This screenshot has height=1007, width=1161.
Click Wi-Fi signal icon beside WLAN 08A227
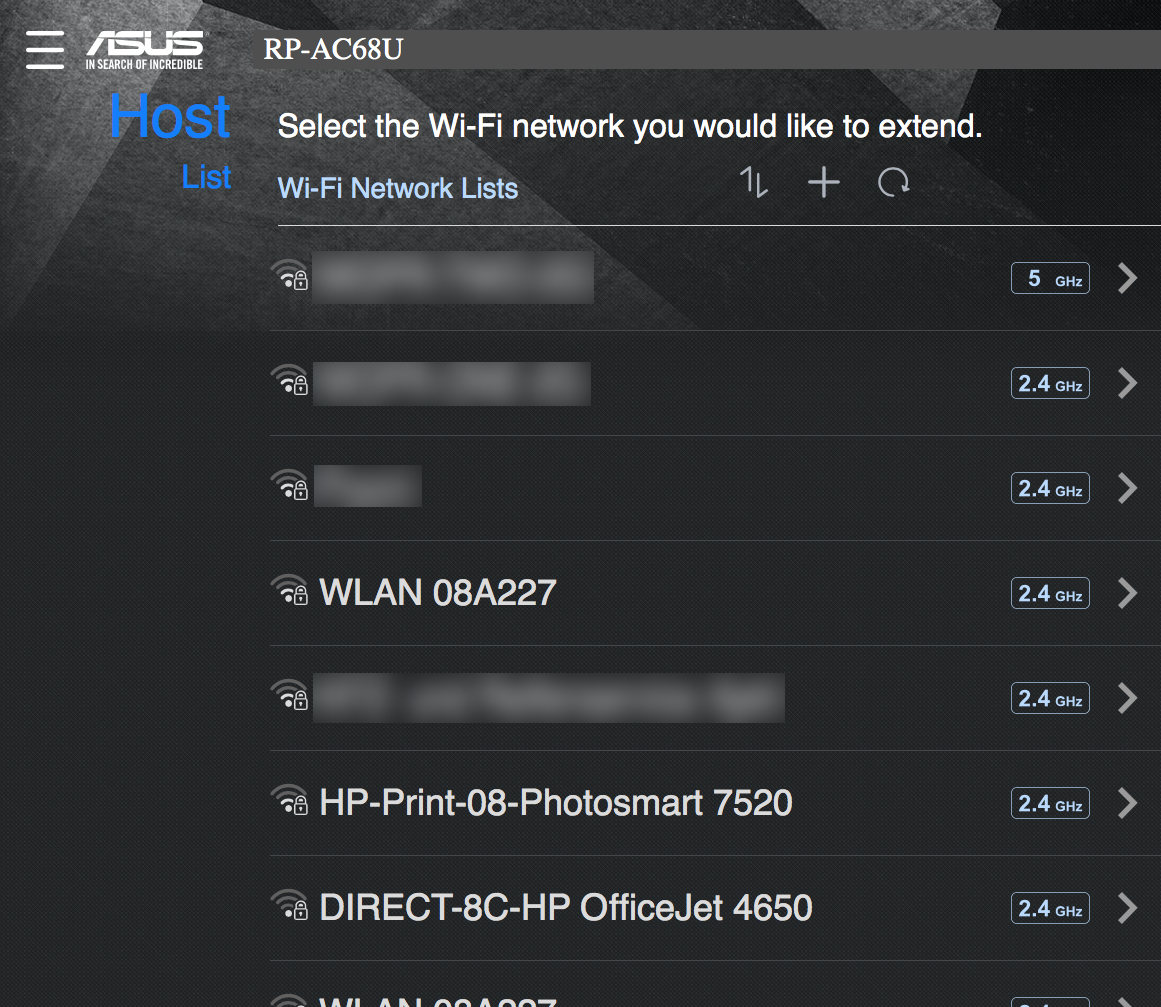(290, 592)
